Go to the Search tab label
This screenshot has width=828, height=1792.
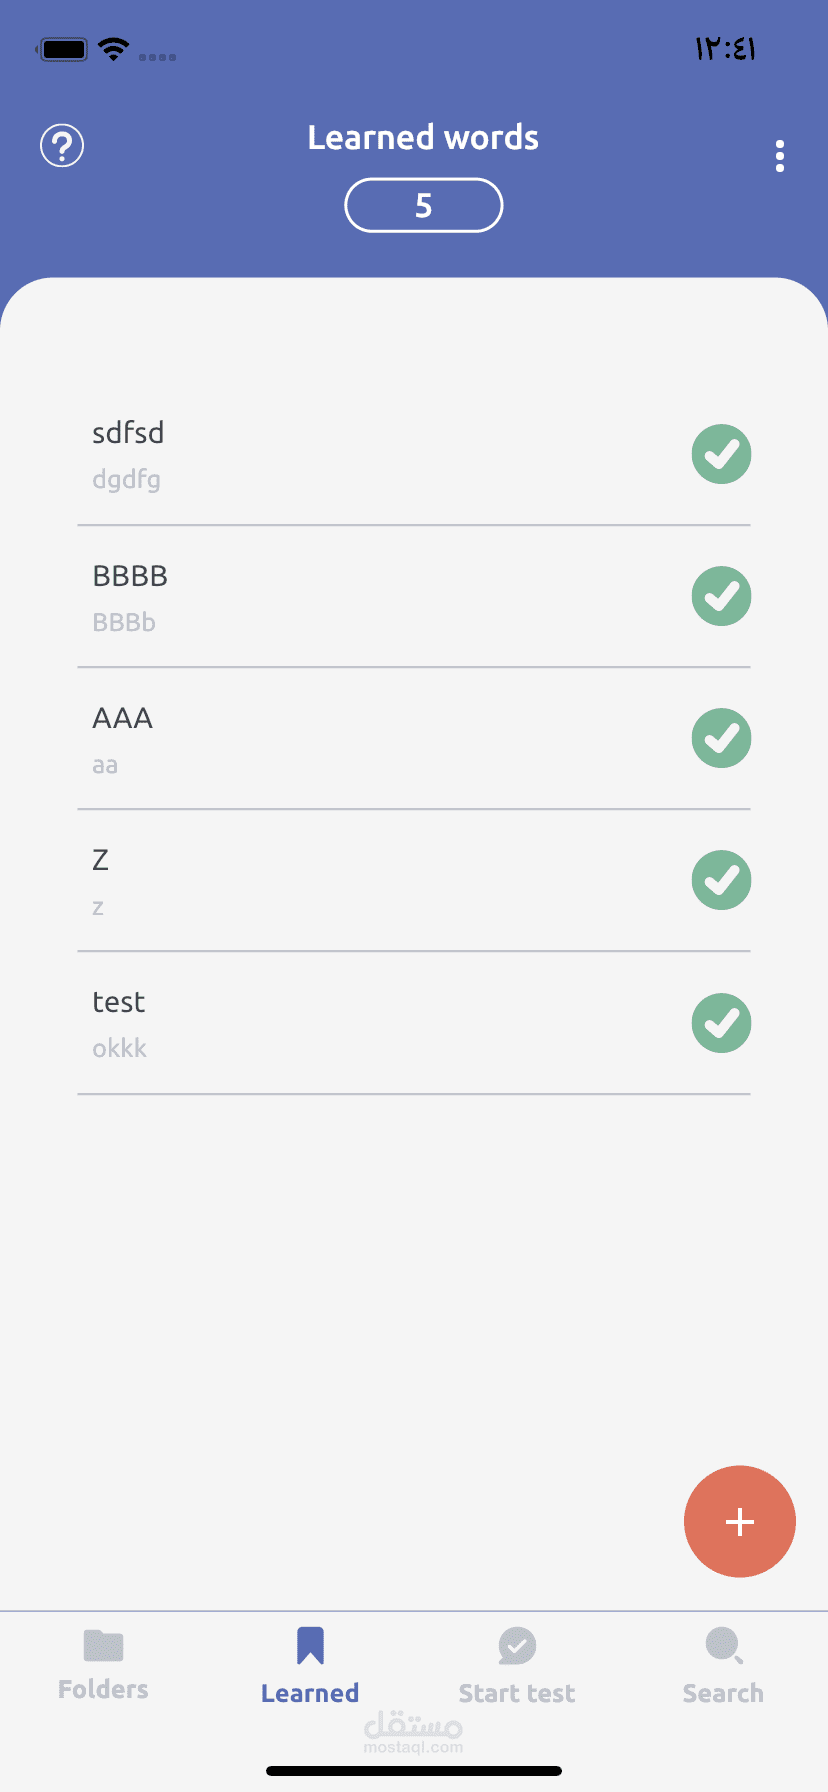coord(723,1693)
